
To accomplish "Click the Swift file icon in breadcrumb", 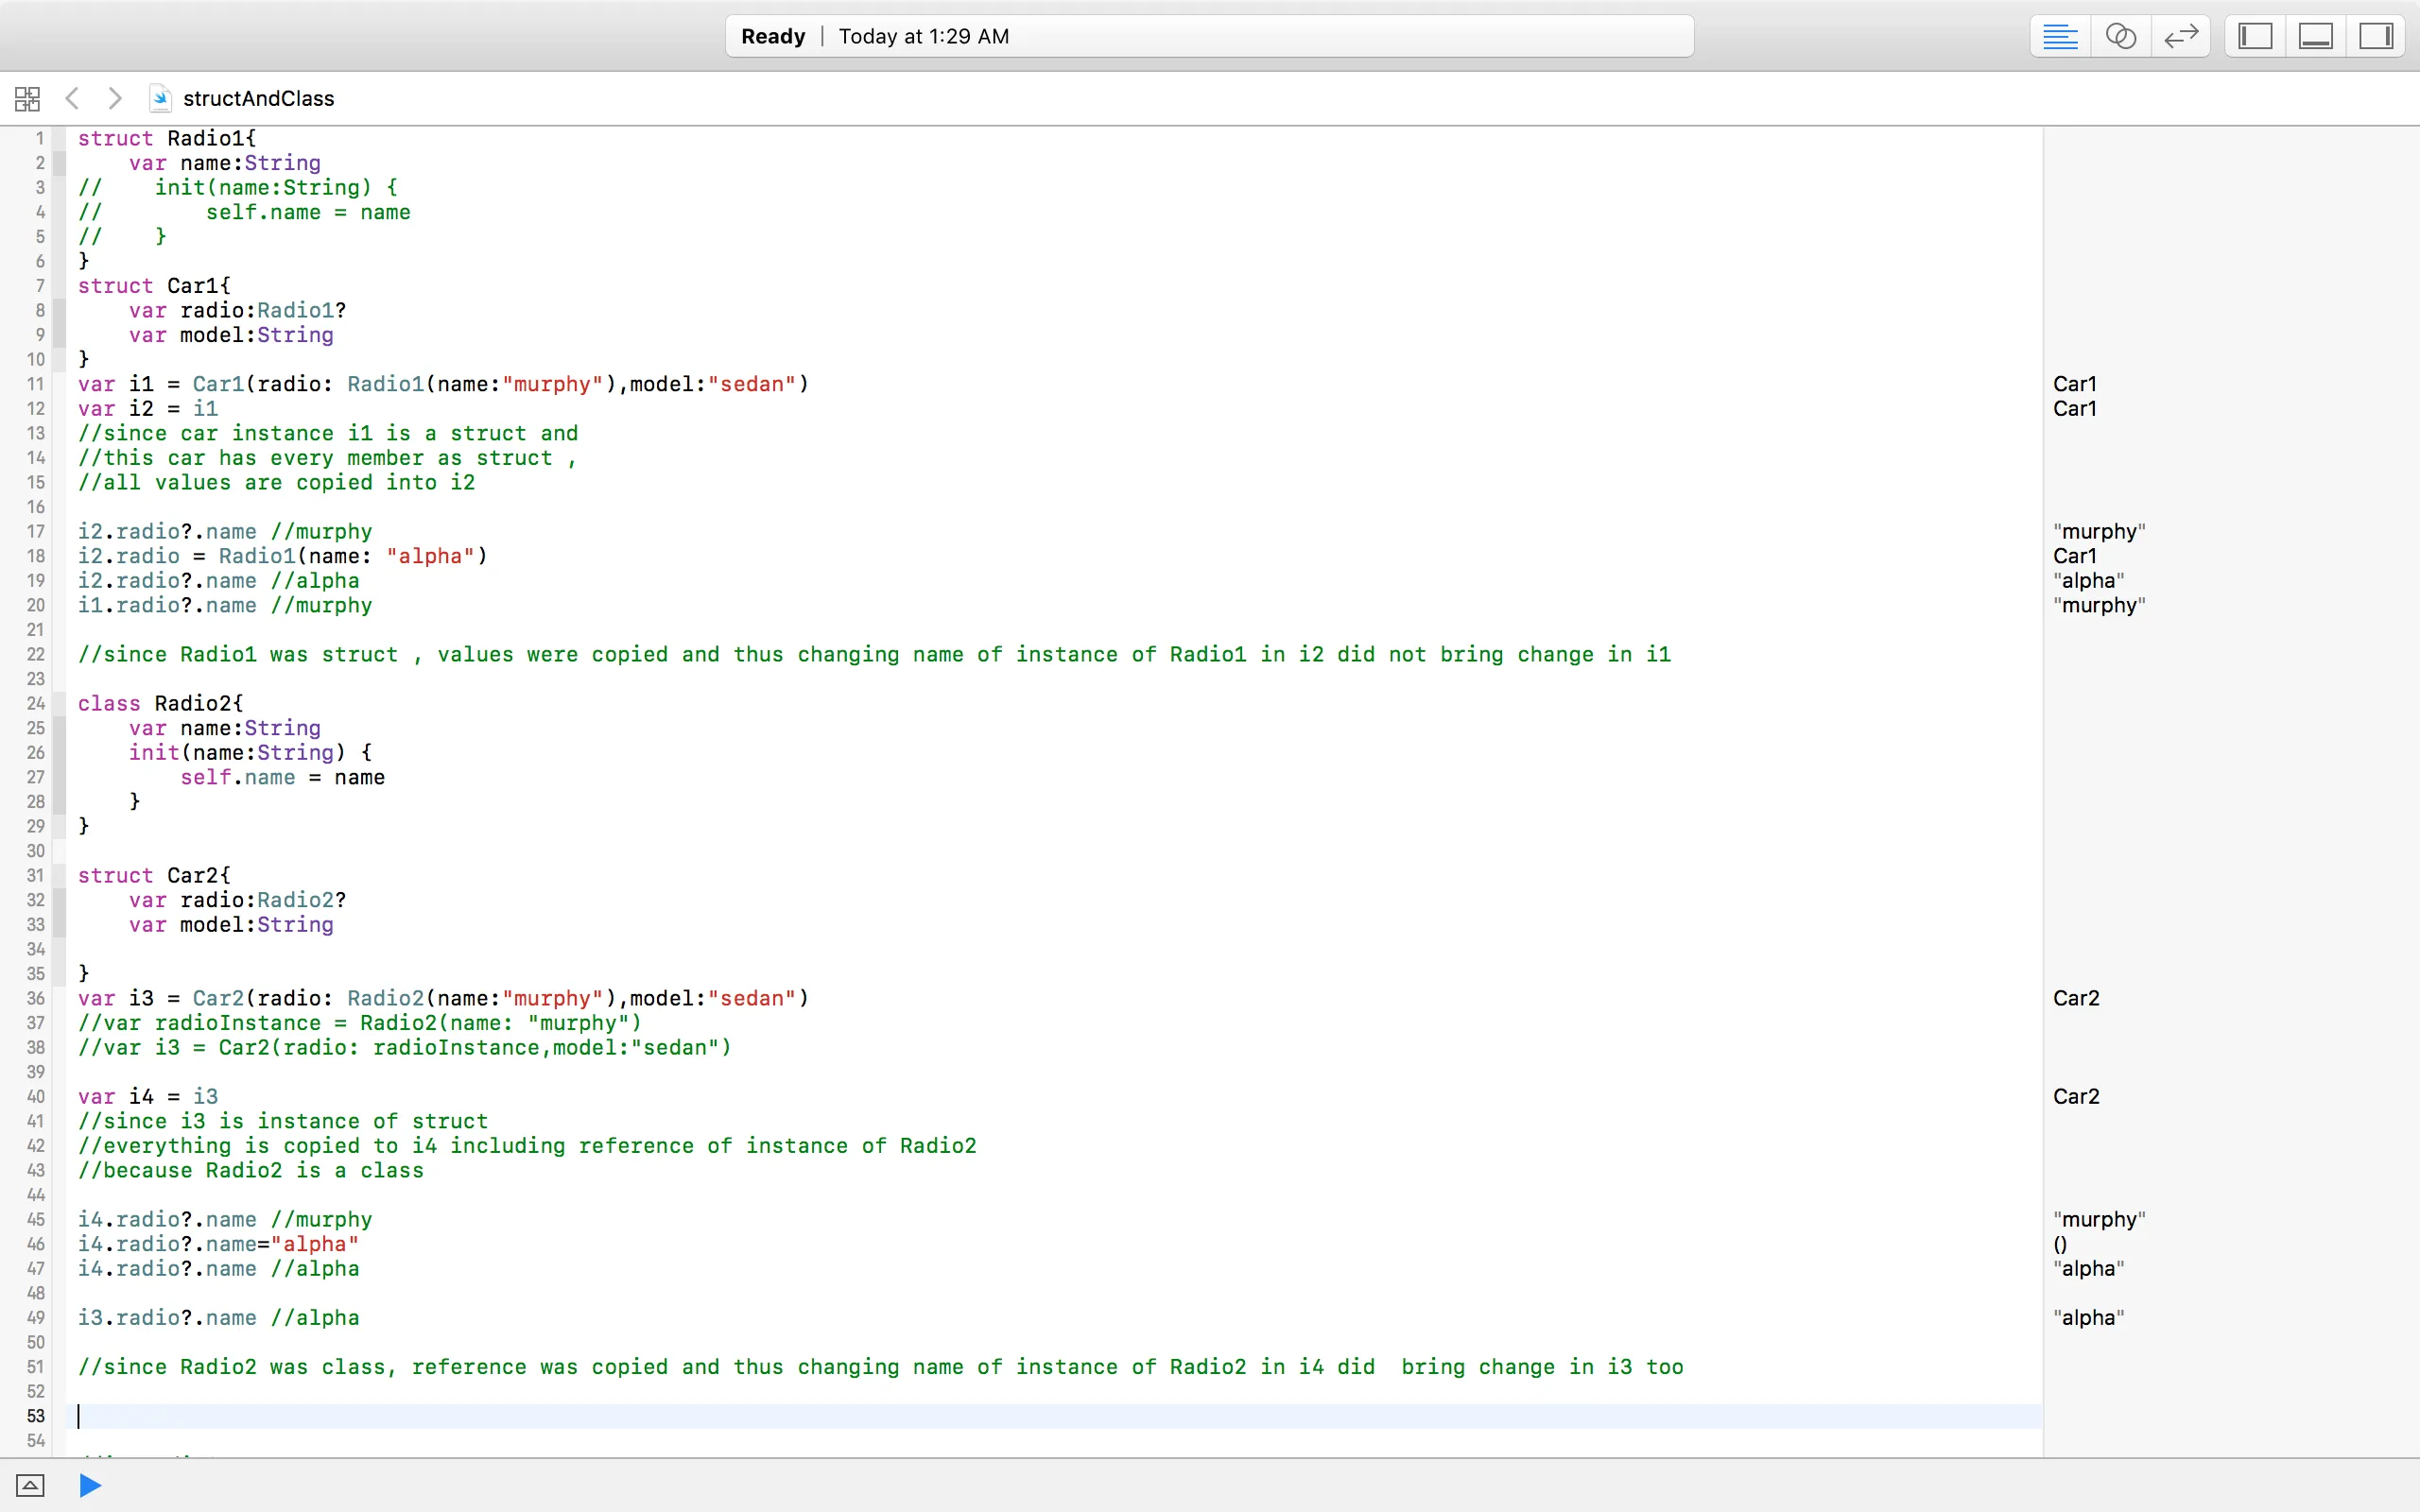I will pos(160,98).
